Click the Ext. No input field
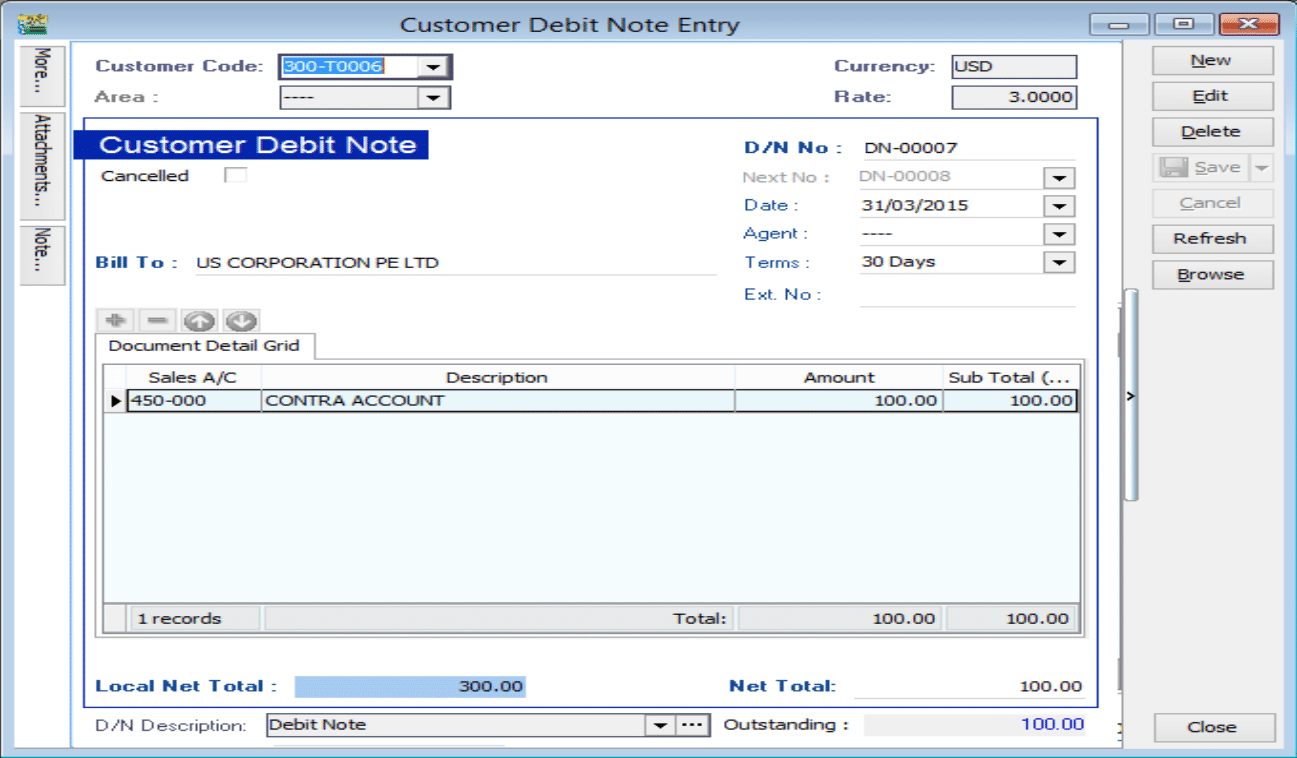This screenshot has width=1297, height=758. coord(967,294)
